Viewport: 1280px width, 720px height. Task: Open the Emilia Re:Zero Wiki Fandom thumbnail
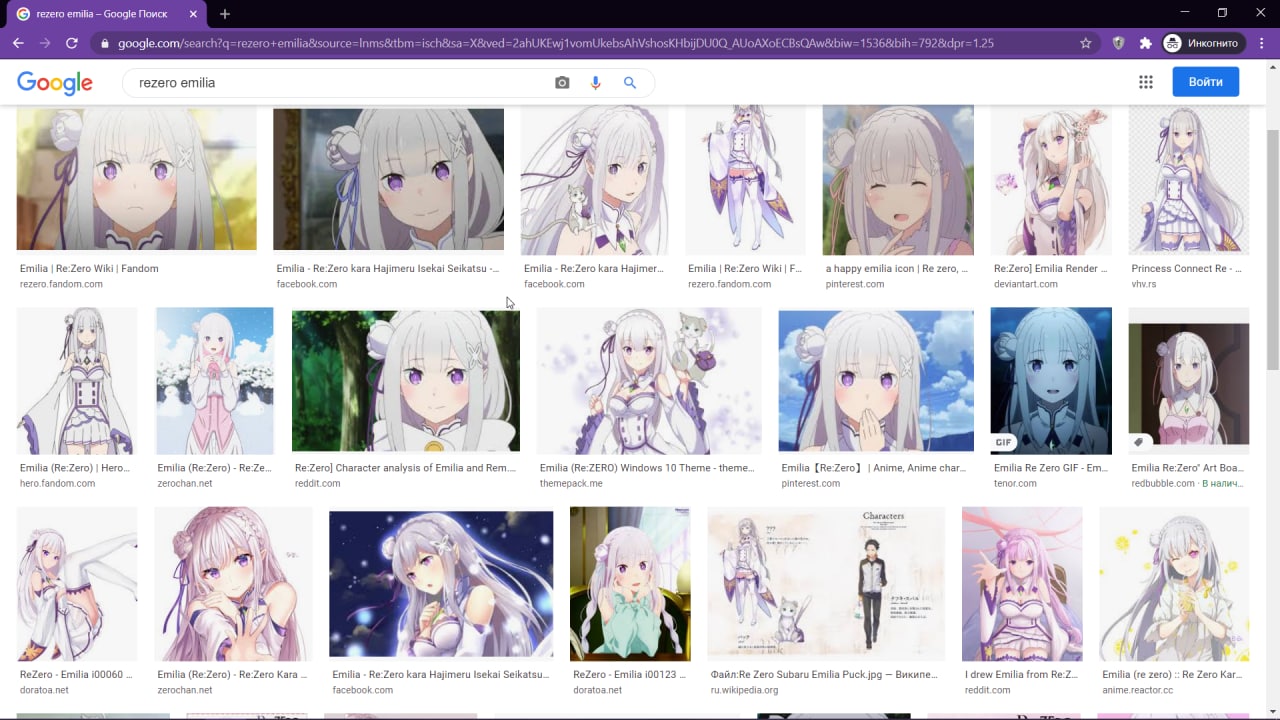136,178
